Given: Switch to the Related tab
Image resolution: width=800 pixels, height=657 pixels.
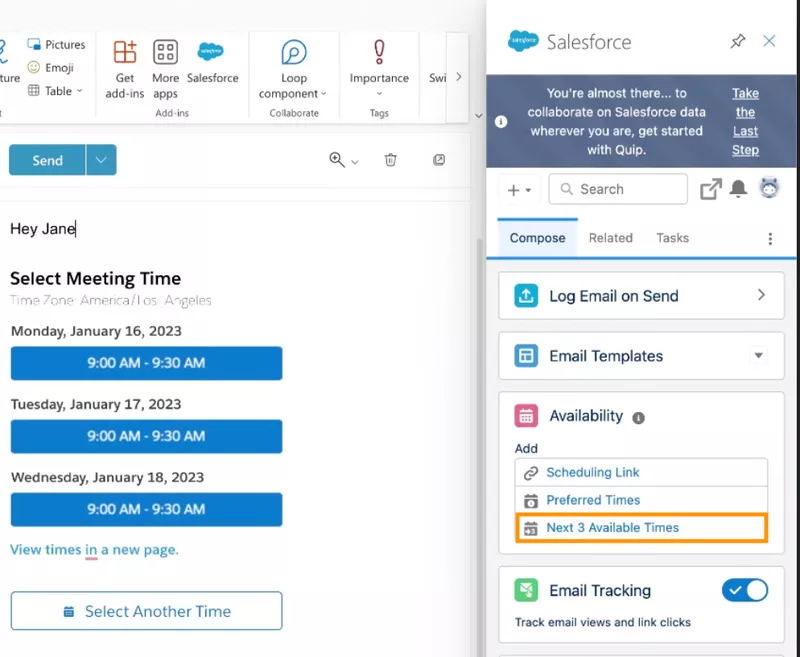Looking at the screenshot, I should pos(610,238).
